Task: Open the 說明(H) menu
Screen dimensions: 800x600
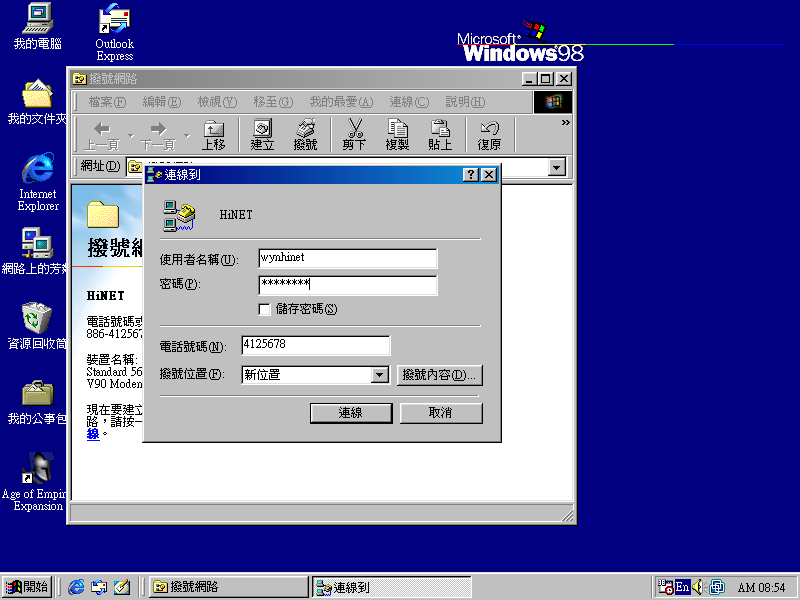Action: (x=465, y=102)
